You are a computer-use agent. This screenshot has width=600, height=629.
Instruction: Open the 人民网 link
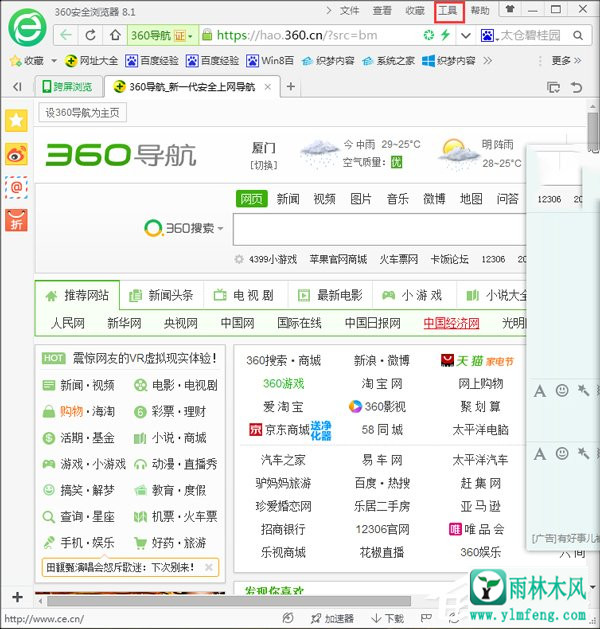click(x=68, y=323)
